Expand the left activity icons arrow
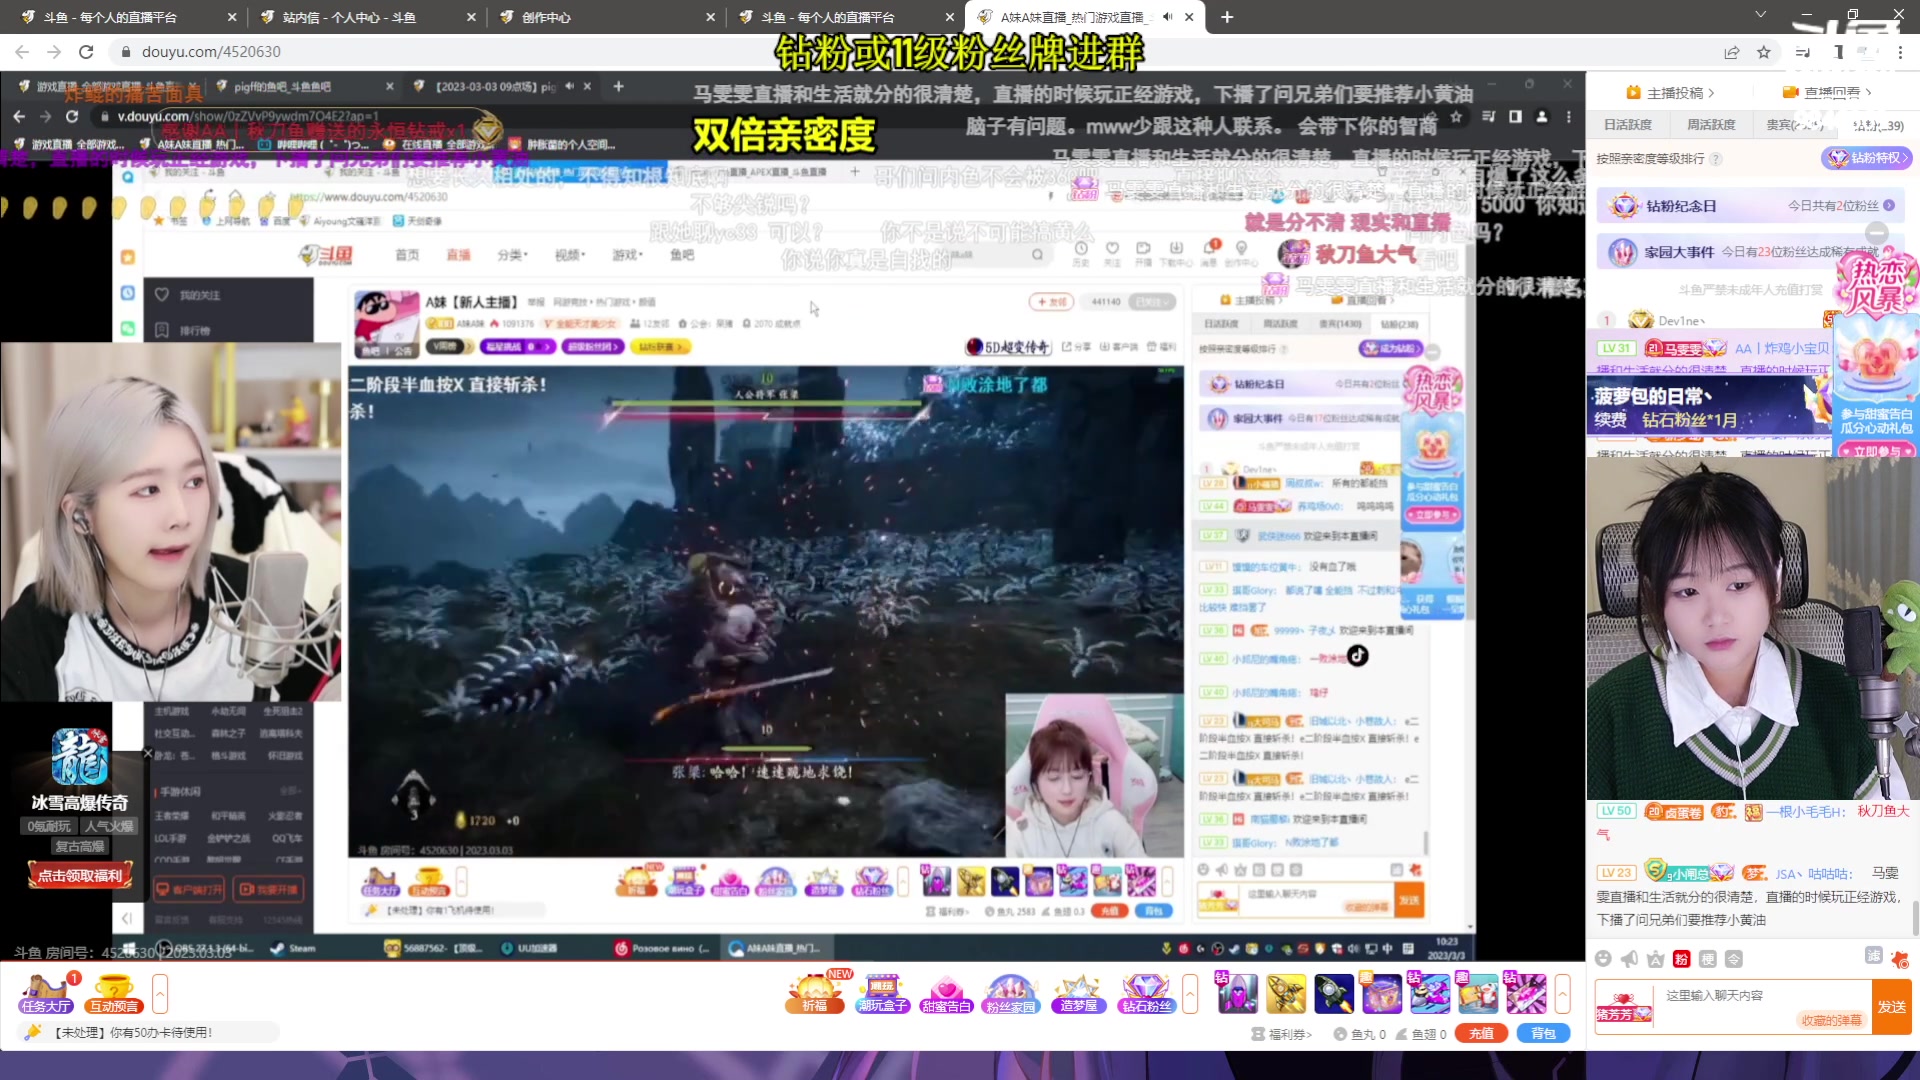The height and width of the screenshot is (1080, 1920). [160, 994]
